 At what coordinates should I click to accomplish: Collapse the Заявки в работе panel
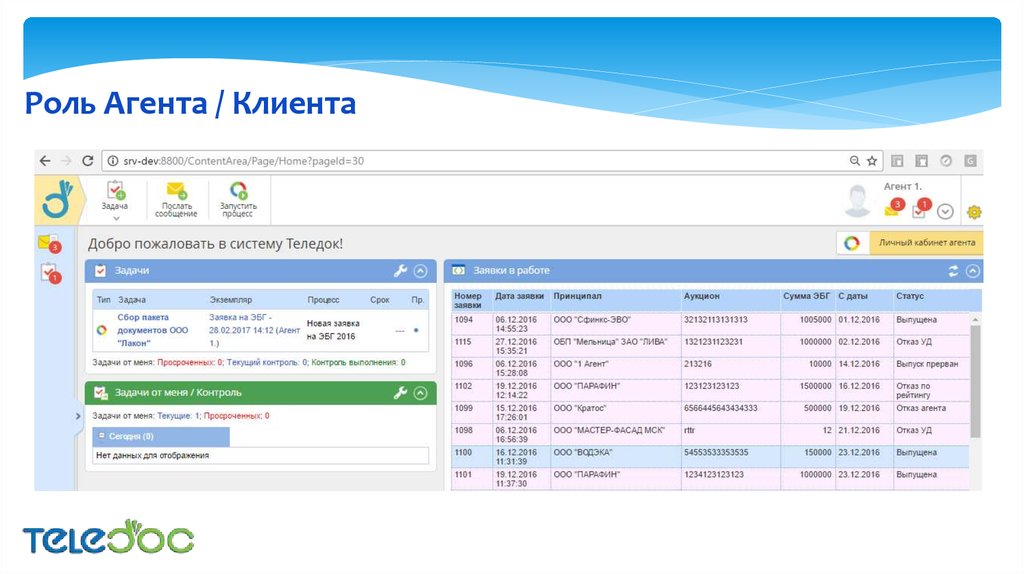point(973,271)
